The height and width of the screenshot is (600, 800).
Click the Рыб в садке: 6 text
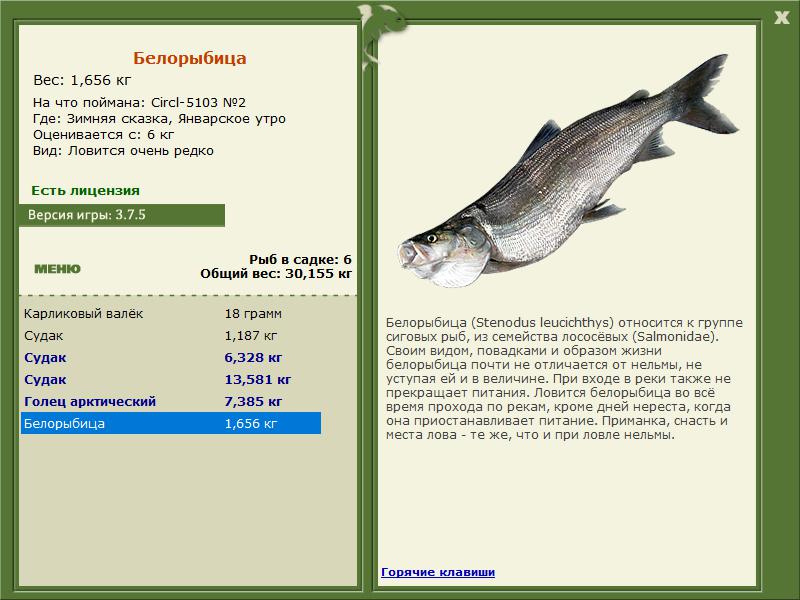(300, 259)
